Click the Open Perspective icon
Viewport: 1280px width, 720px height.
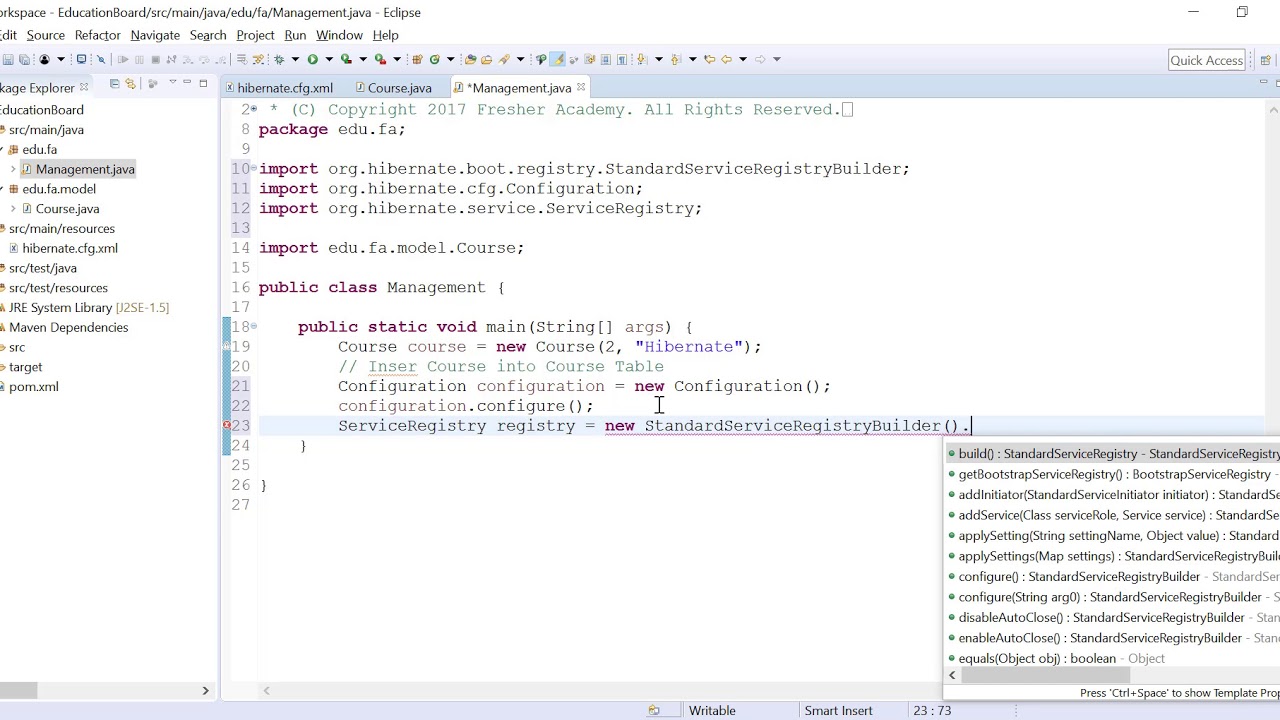pos(1265,60)
